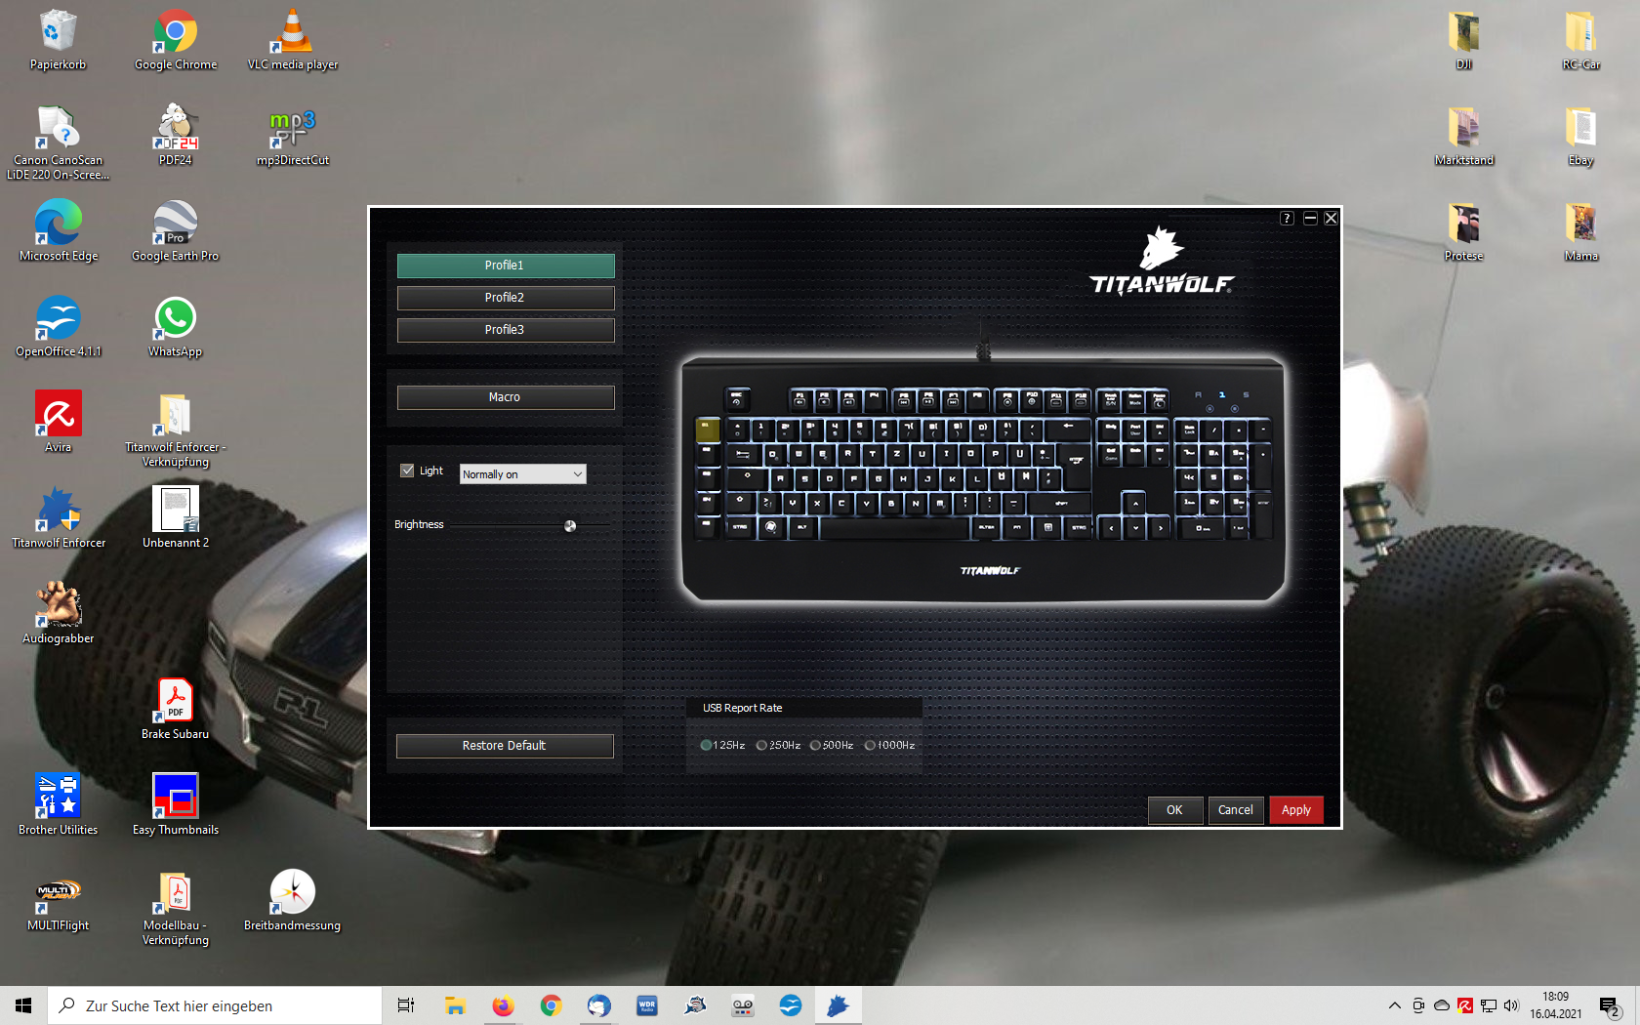The image size is (1640, 1025).
Task: Open Canon CanoScan LiDE 220 shortcut
Action: [58, 143]
